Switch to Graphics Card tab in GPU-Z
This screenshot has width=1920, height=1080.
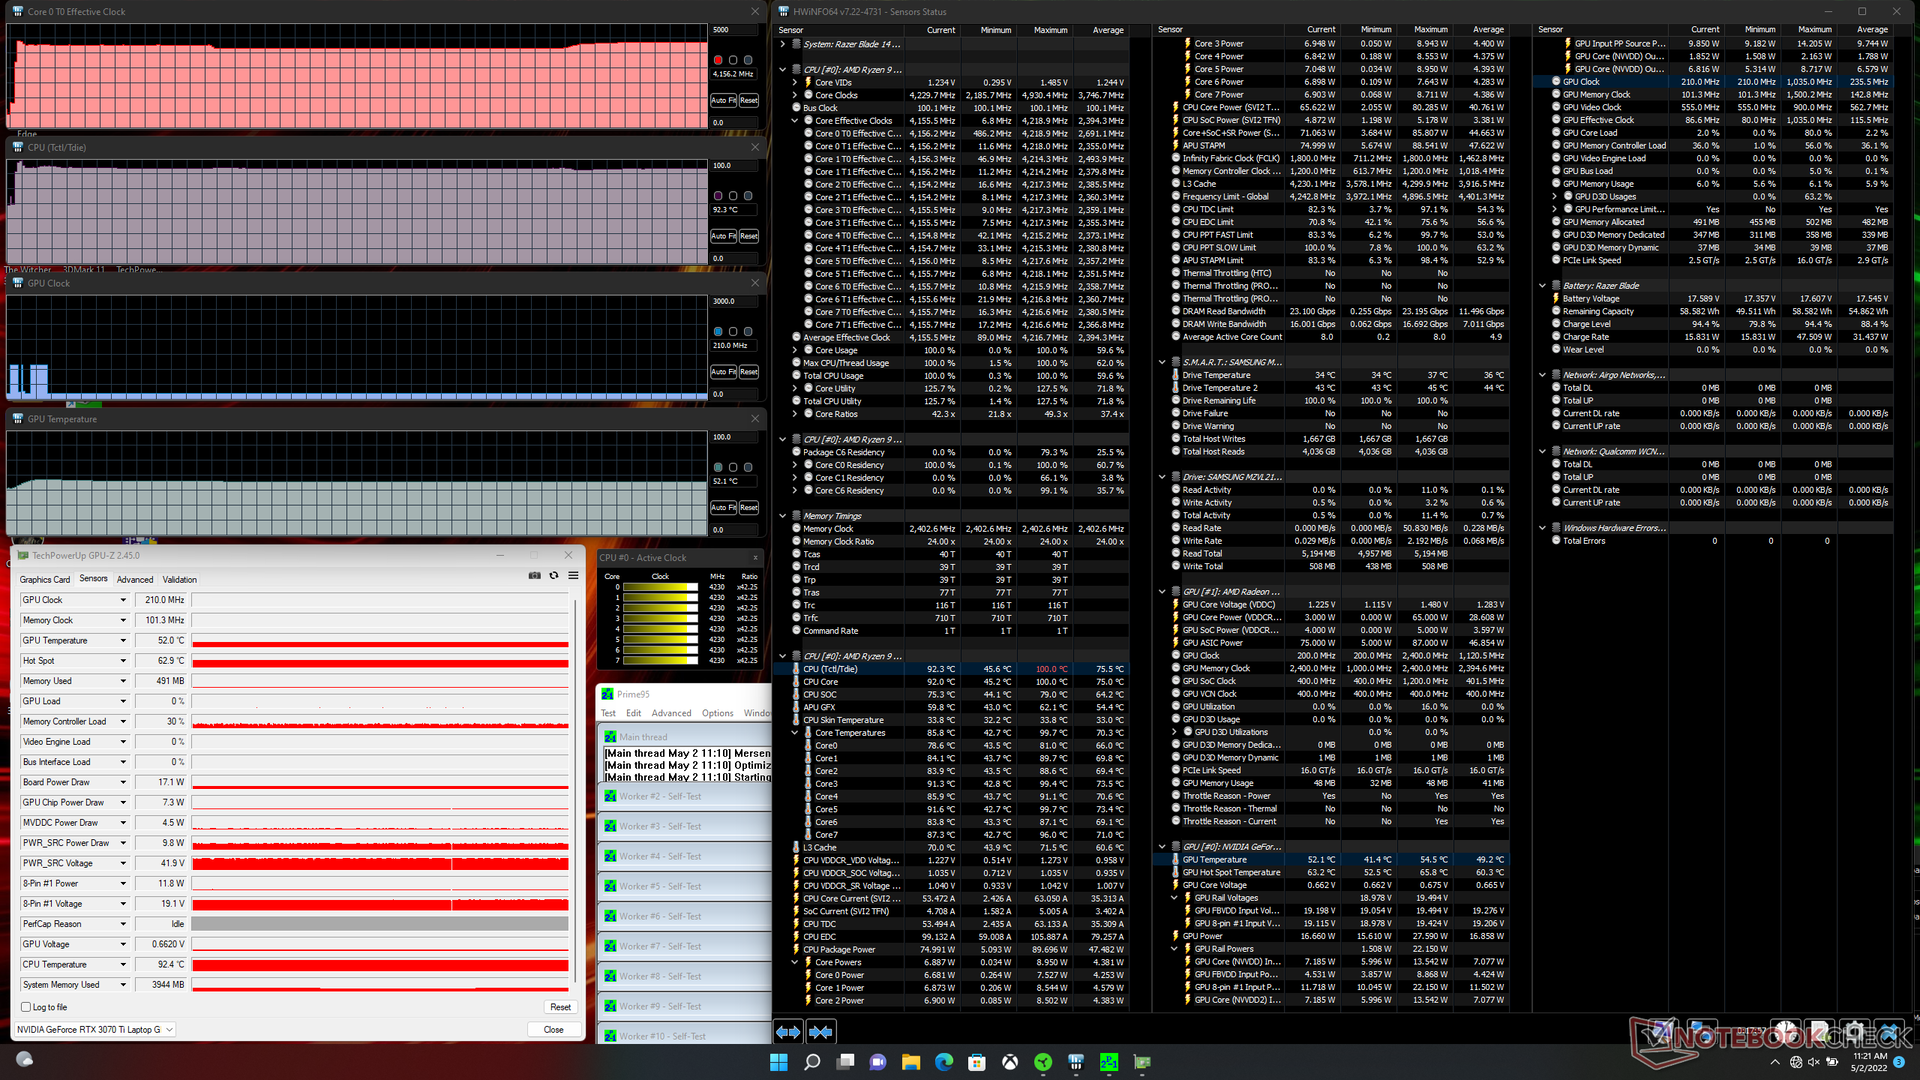coord(45,580)
